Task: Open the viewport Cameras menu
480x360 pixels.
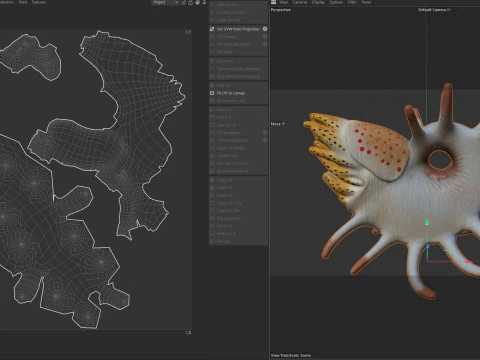Action: tap(300, 2)
